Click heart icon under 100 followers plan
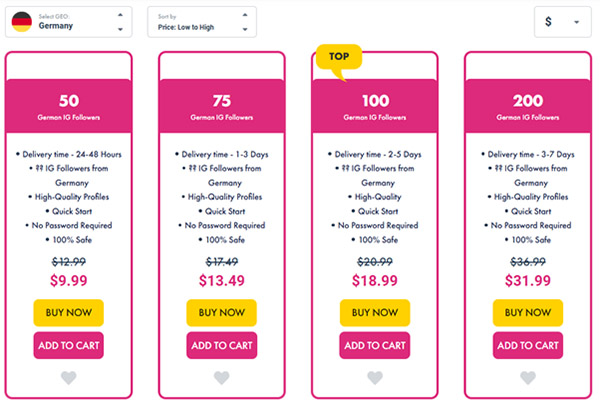The height and width of the screenshot is (406, 600). [x=375, y=378]
